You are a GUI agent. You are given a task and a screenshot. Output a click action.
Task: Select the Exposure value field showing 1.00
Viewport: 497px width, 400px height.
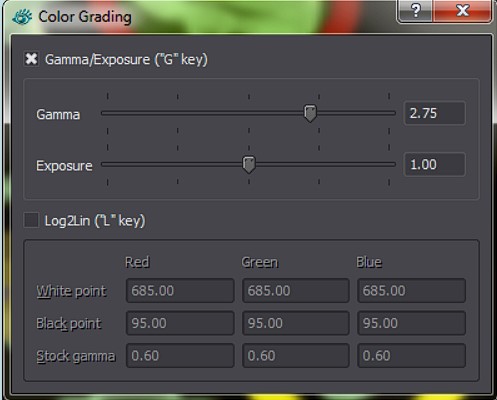[434, 165]
